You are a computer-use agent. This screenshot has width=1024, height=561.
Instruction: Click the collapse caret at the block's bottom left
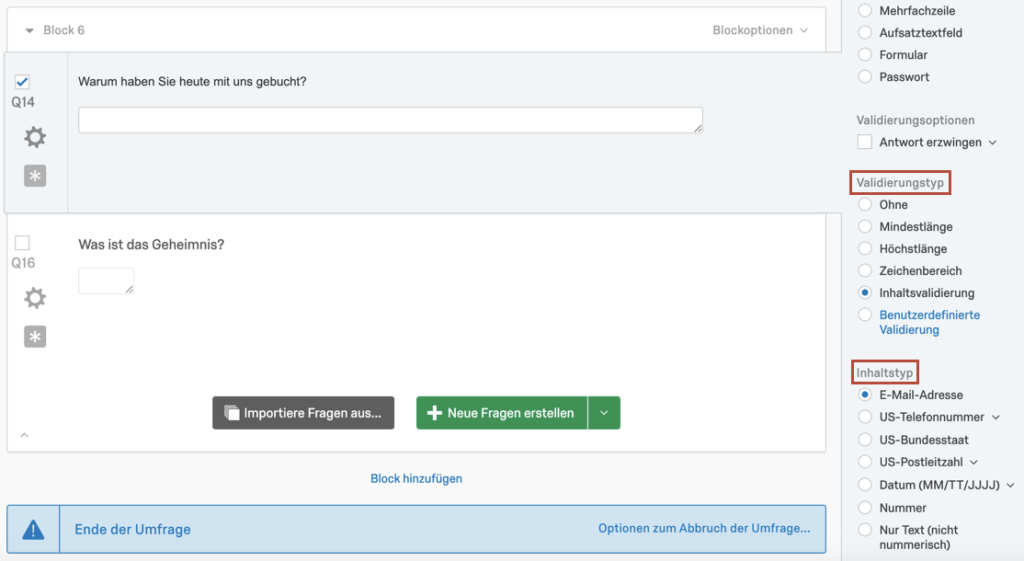coord(24,435)
